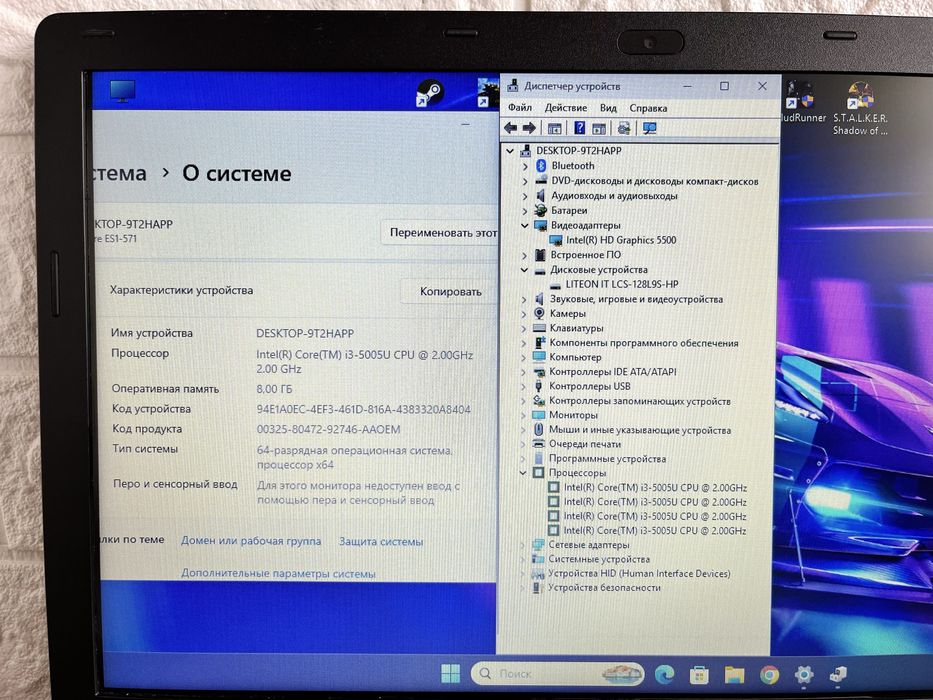Select Контроллеры IDE ATA/ATAPI row
Viewport: 933px width, 700px height.
[x=612, y=371]
